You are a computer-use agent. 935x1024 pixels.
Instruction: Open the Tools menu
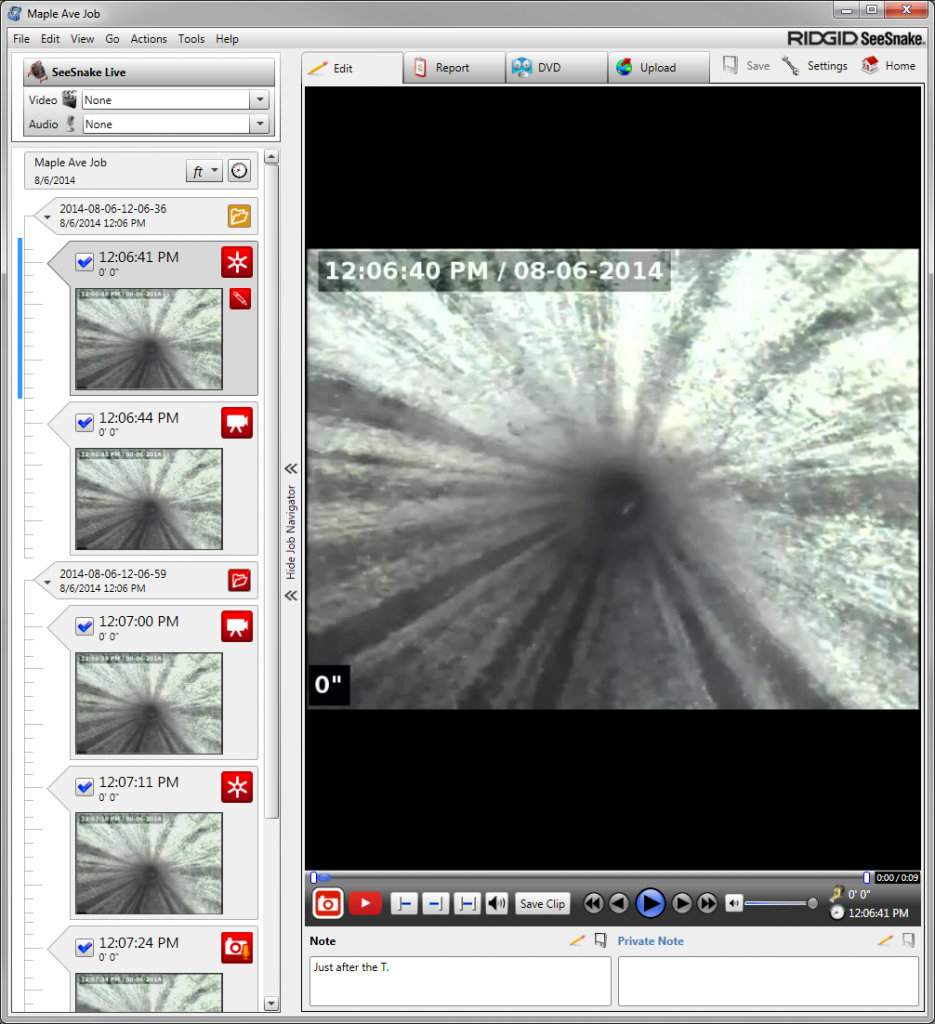point(191,39)
